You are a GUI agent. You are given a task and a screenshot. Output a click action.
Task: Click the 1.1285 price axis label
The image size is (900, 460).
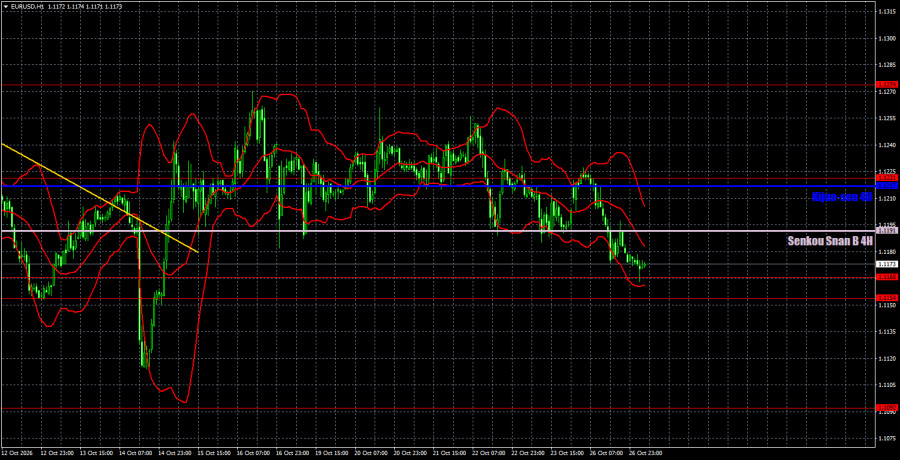pyautogui.click(x=887, y=65)
